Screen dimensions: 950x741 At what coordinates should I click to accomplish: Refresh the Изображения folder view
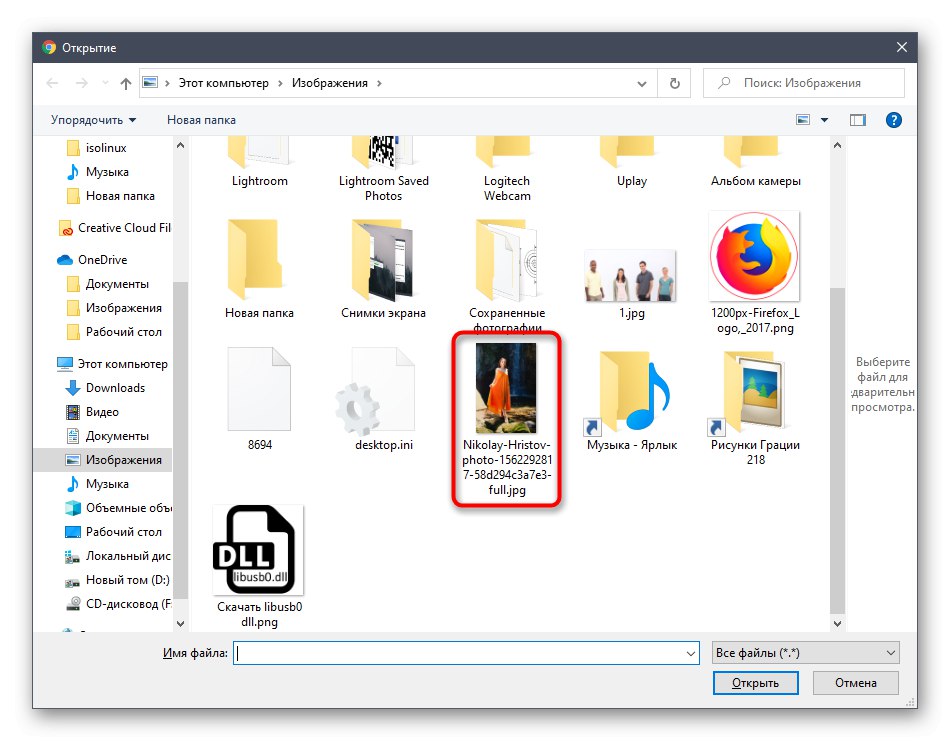click(x=674, y=83)
